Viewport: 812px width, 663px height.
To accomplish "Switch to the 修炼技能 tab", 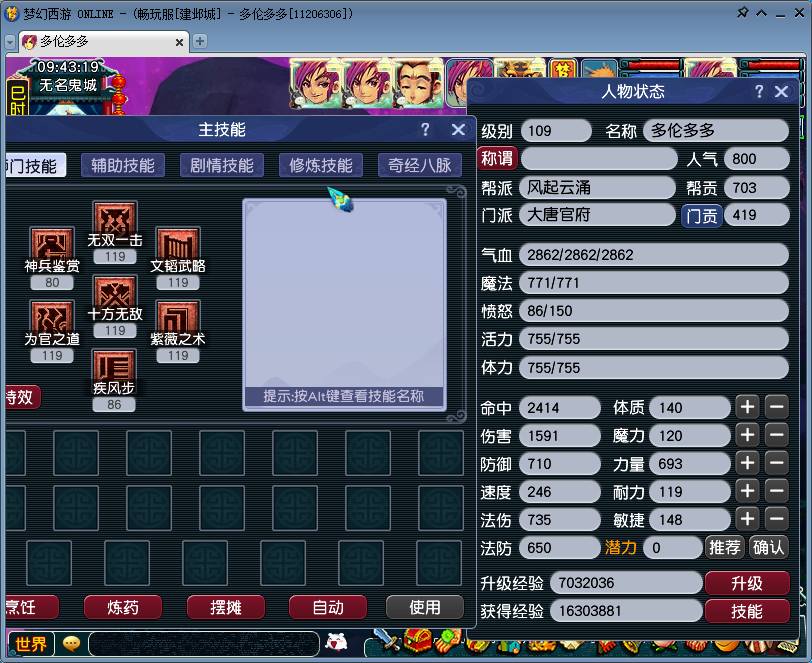I will point(320,166).
